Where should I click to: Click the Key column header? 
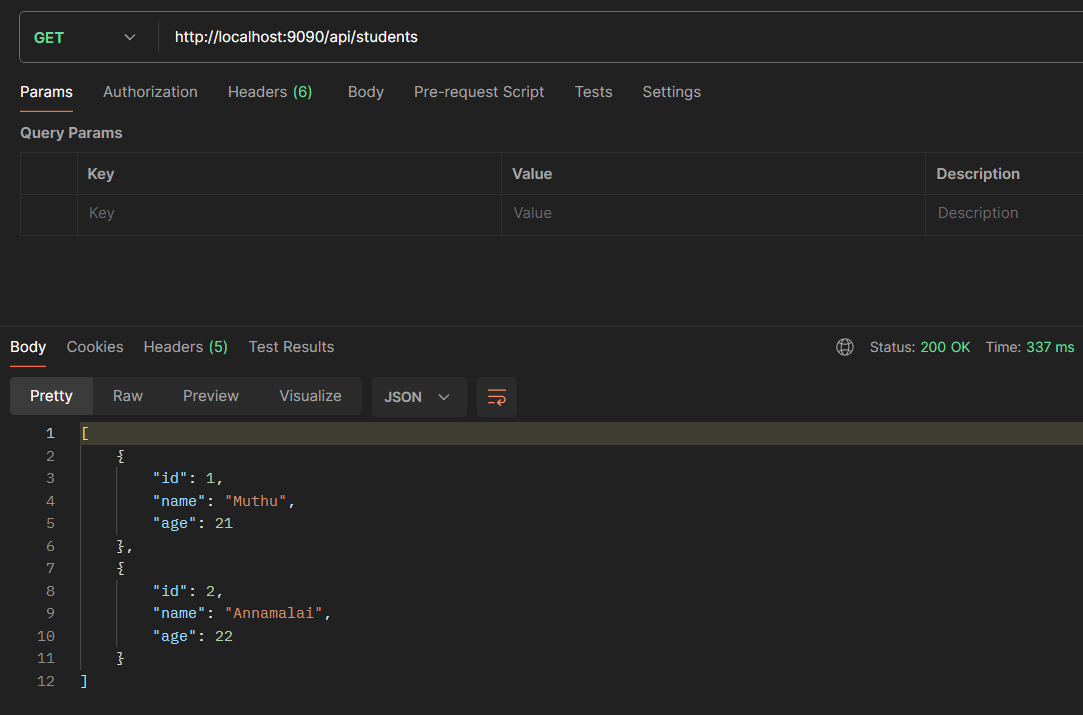[101, 174]
